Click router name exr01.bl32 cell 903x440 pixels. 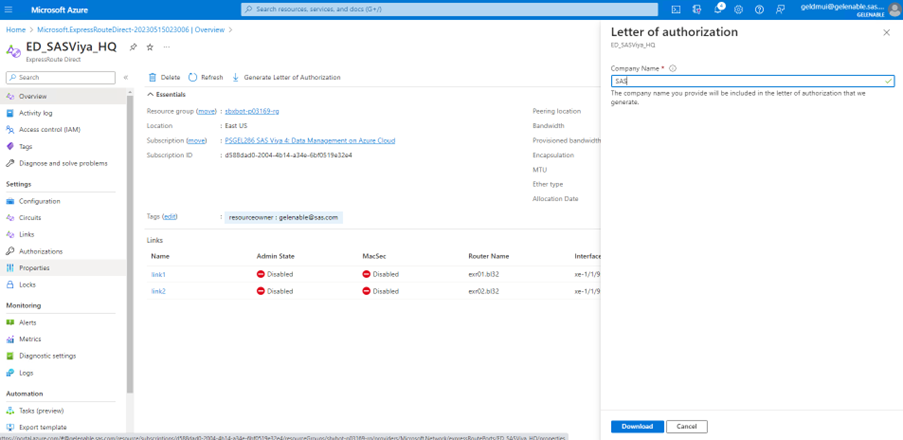[484, 274]
